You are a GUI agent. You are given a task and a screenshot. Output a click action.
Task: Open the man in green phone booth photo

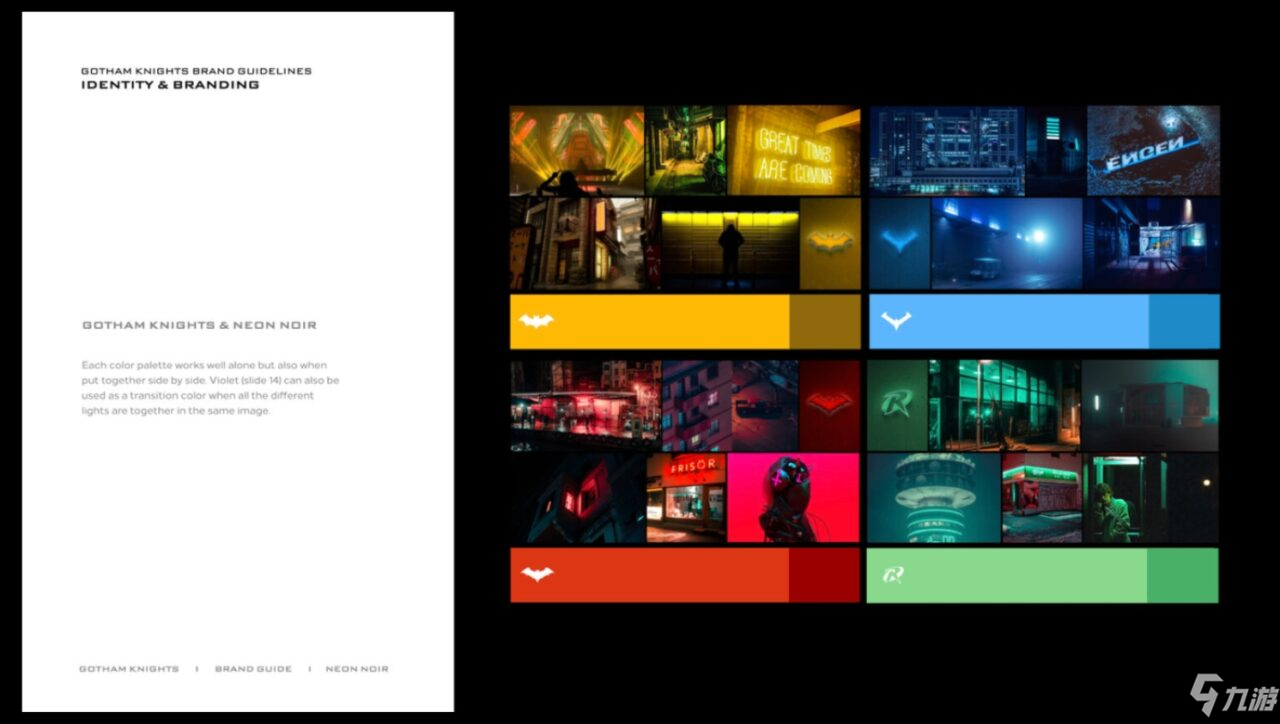1151,498
